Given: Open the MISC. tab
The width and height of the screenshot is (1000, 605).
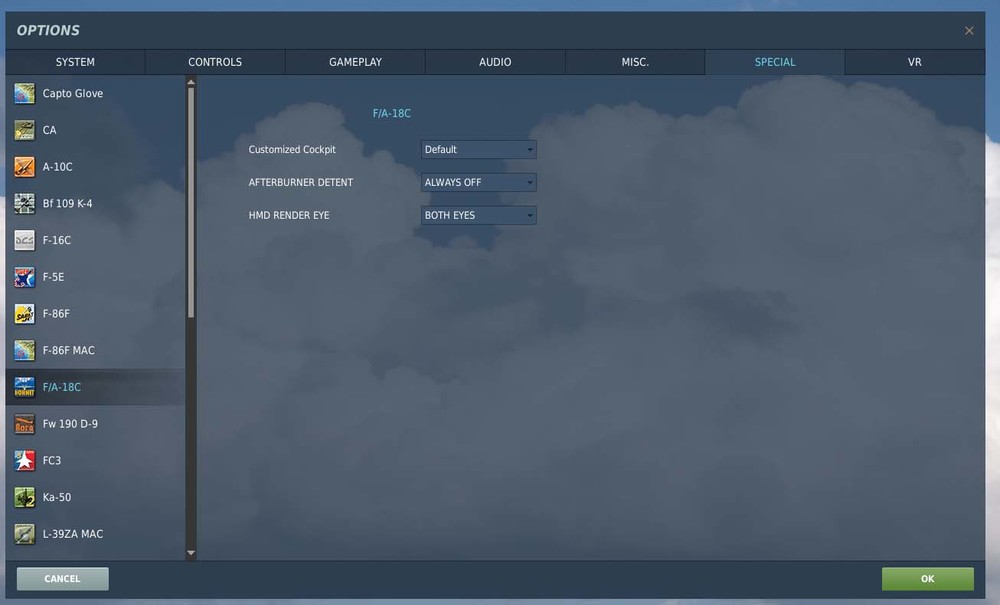Looking at the screenshot, I should (635, 62).
